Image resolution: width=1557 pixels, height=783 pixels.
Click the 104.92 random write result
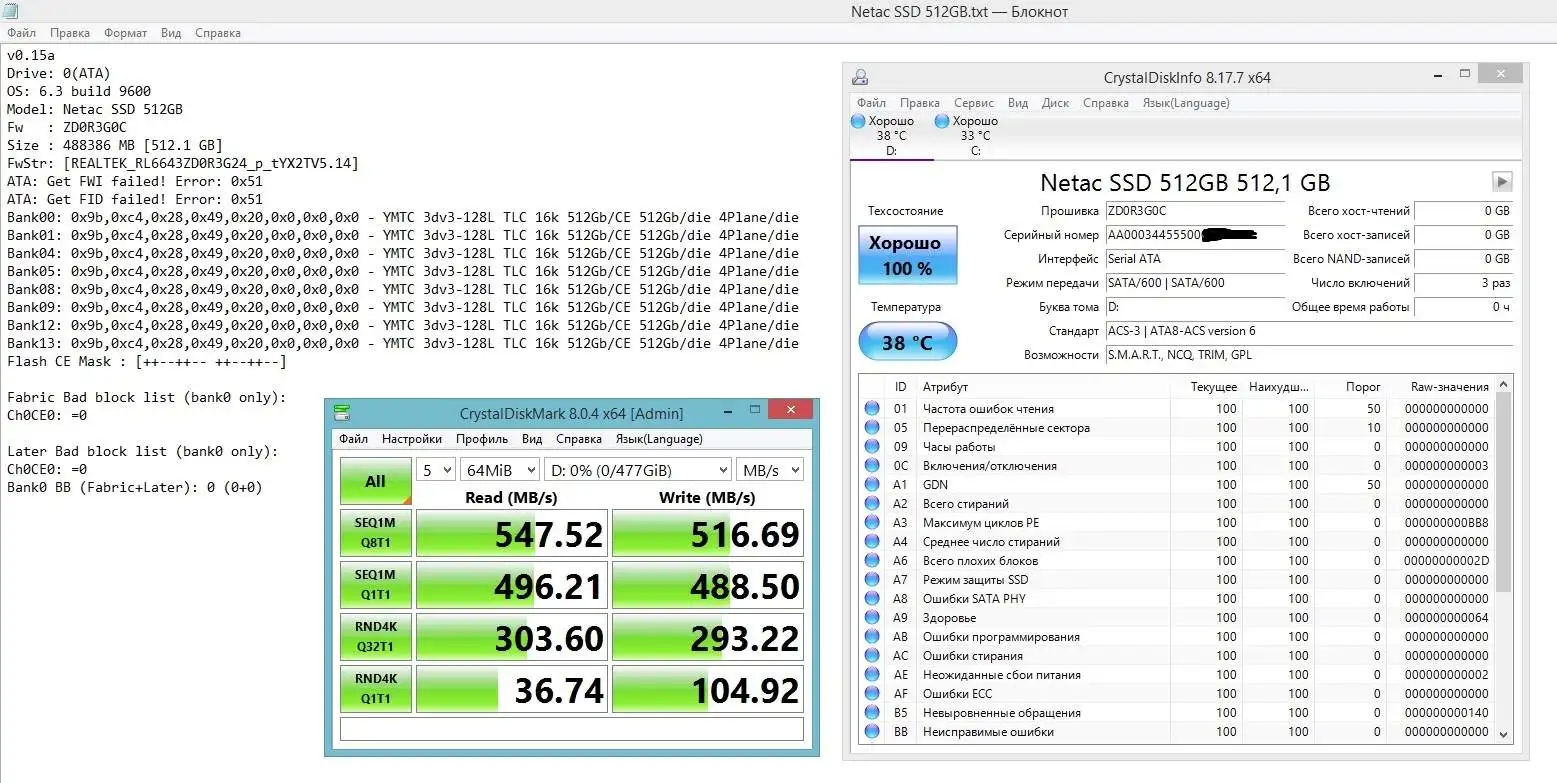[x=707, y=689]
